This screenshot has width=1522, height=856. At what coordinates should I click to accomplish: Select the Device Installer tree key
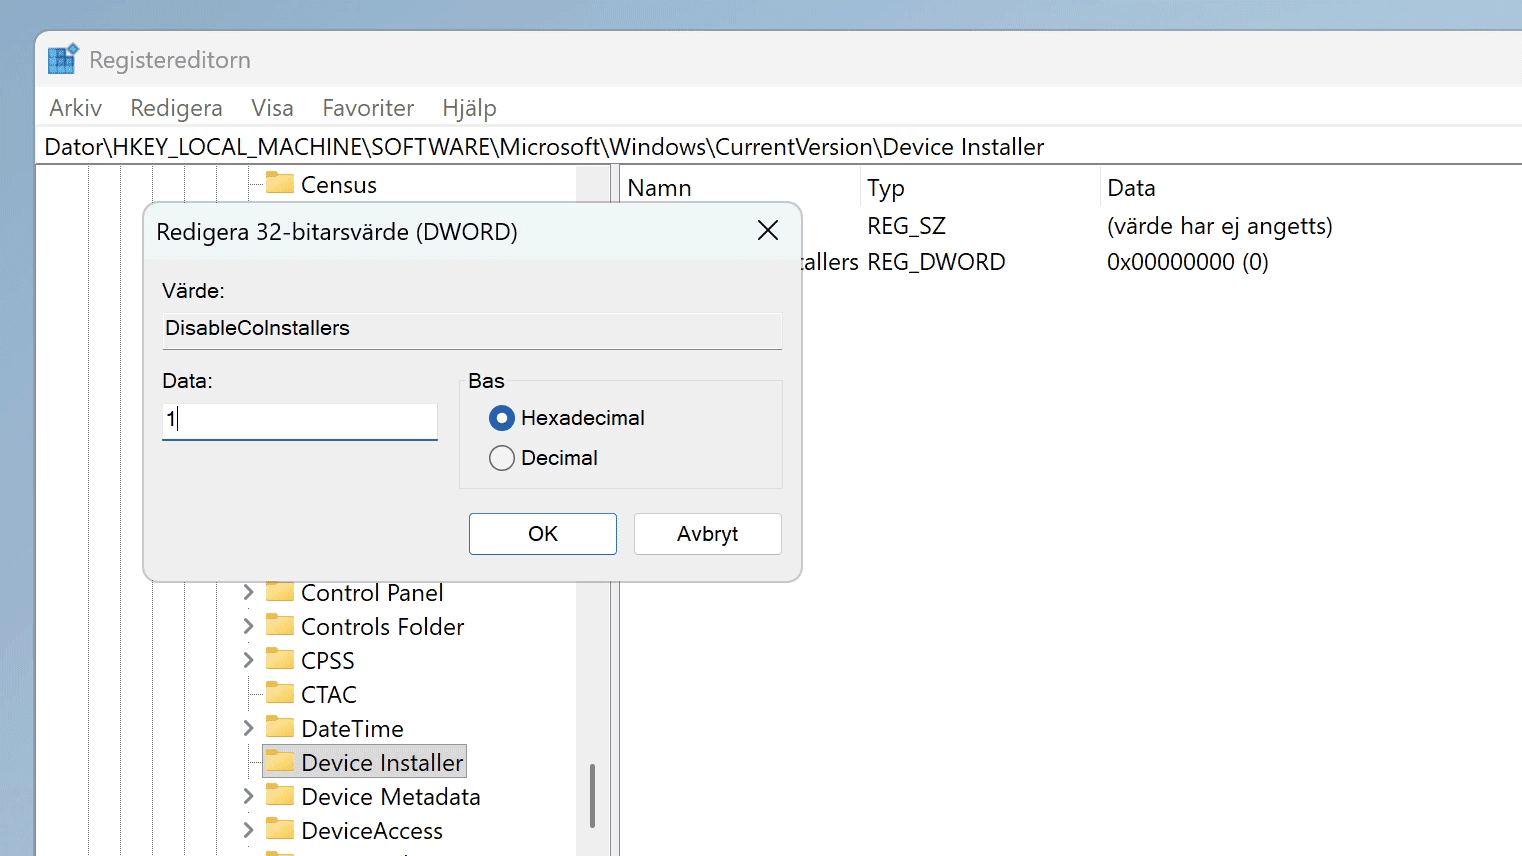point(382,763)
